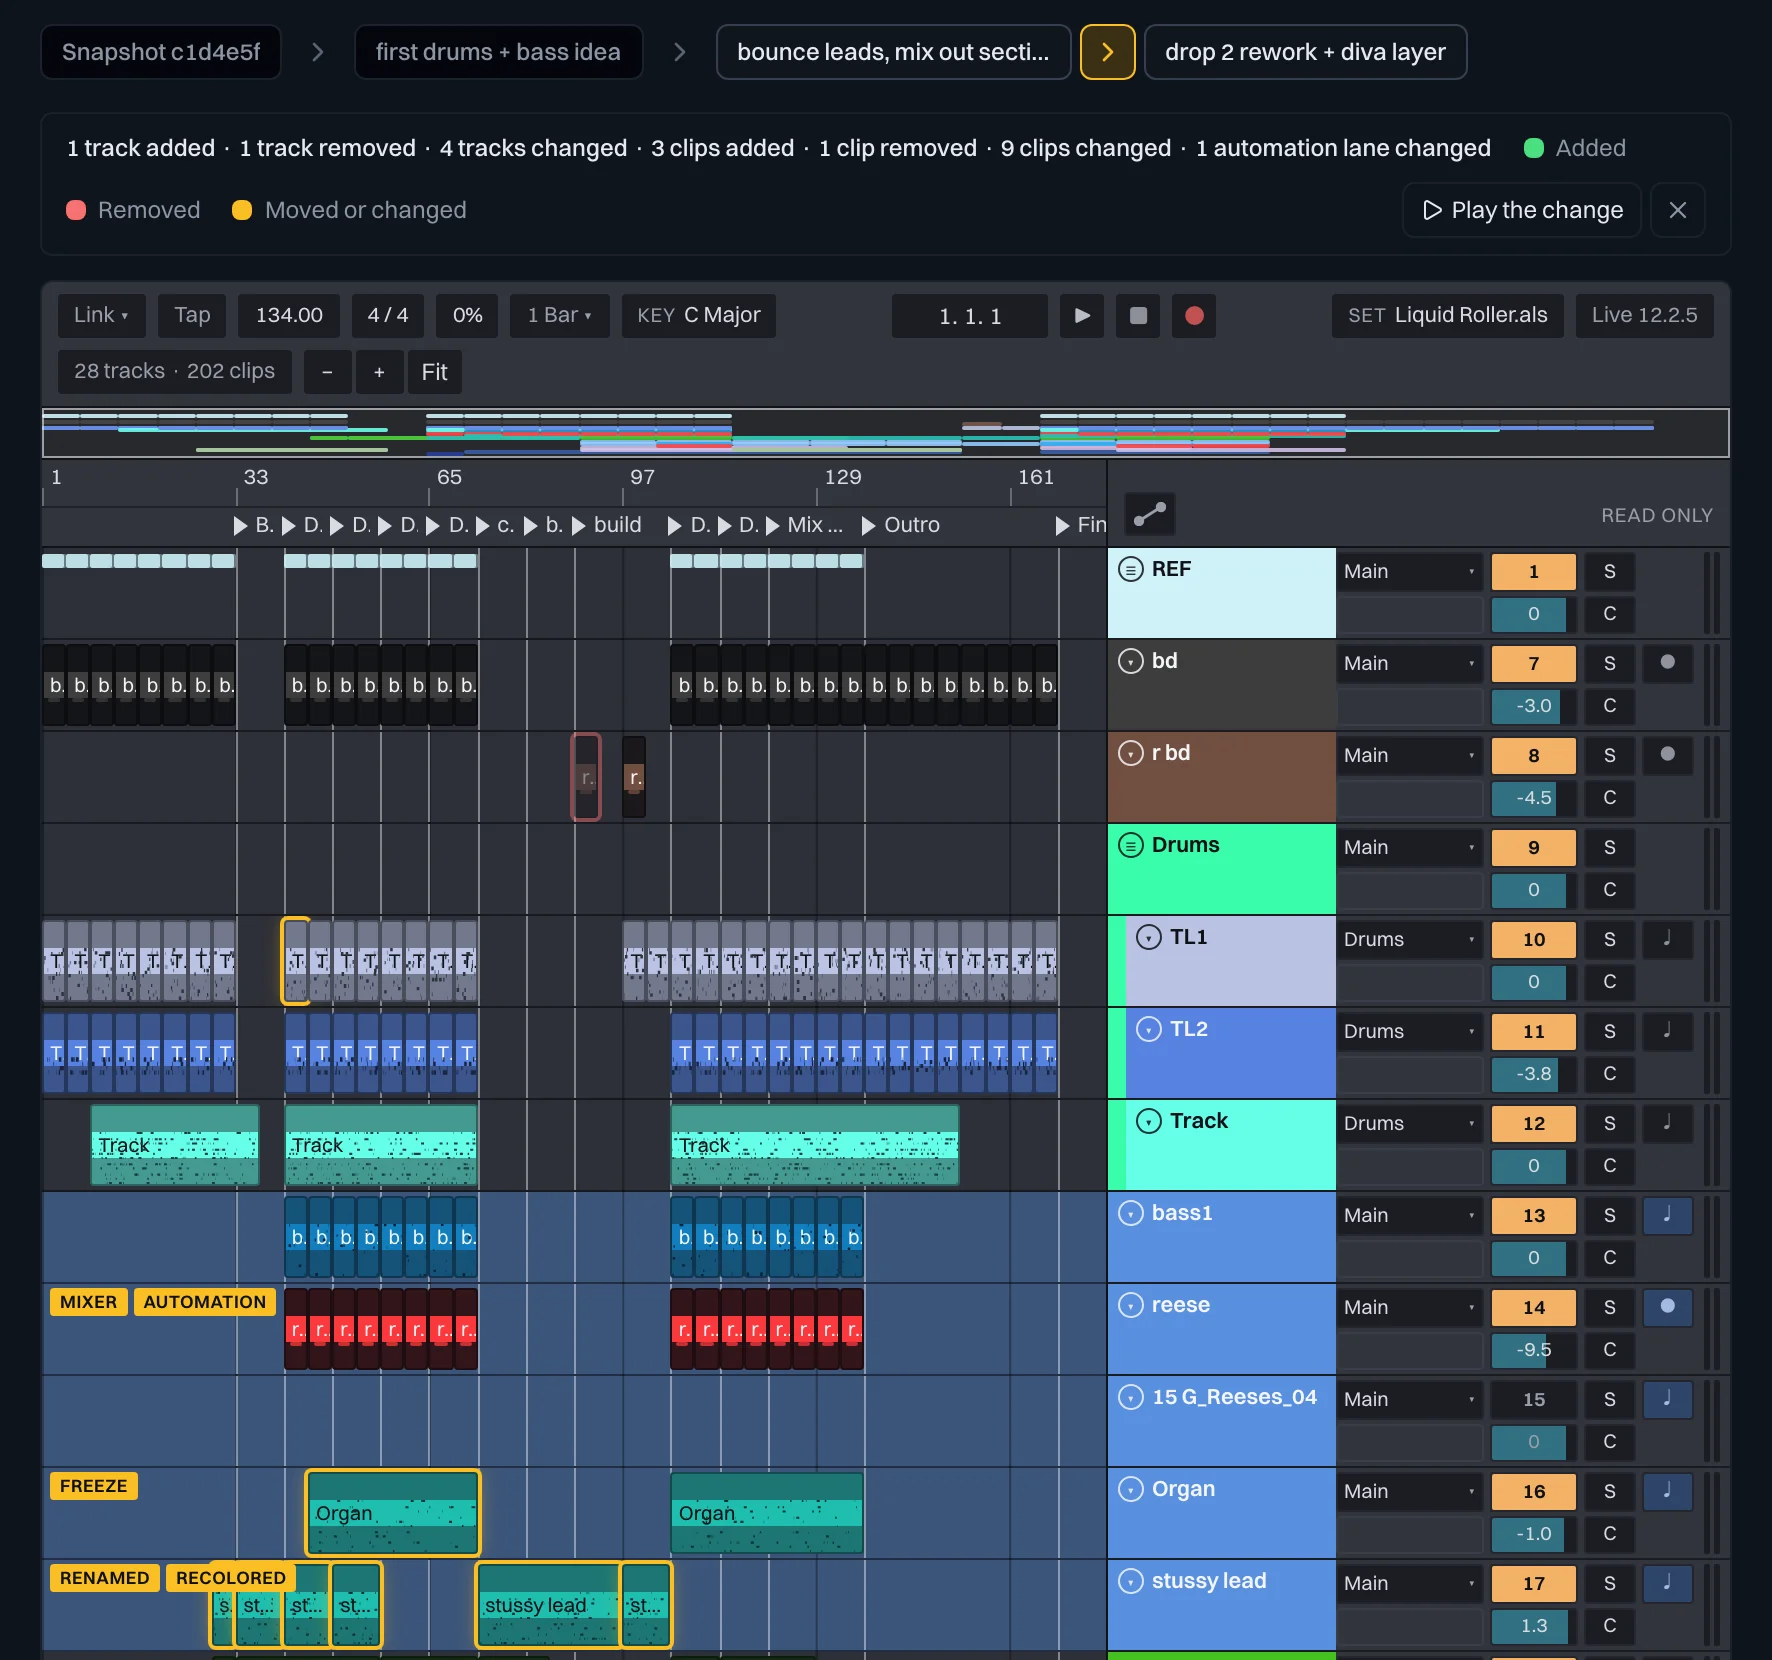This screenshot has height=1660, width=1772.
Task: Click the REF group track icon
Action: 1130,569
